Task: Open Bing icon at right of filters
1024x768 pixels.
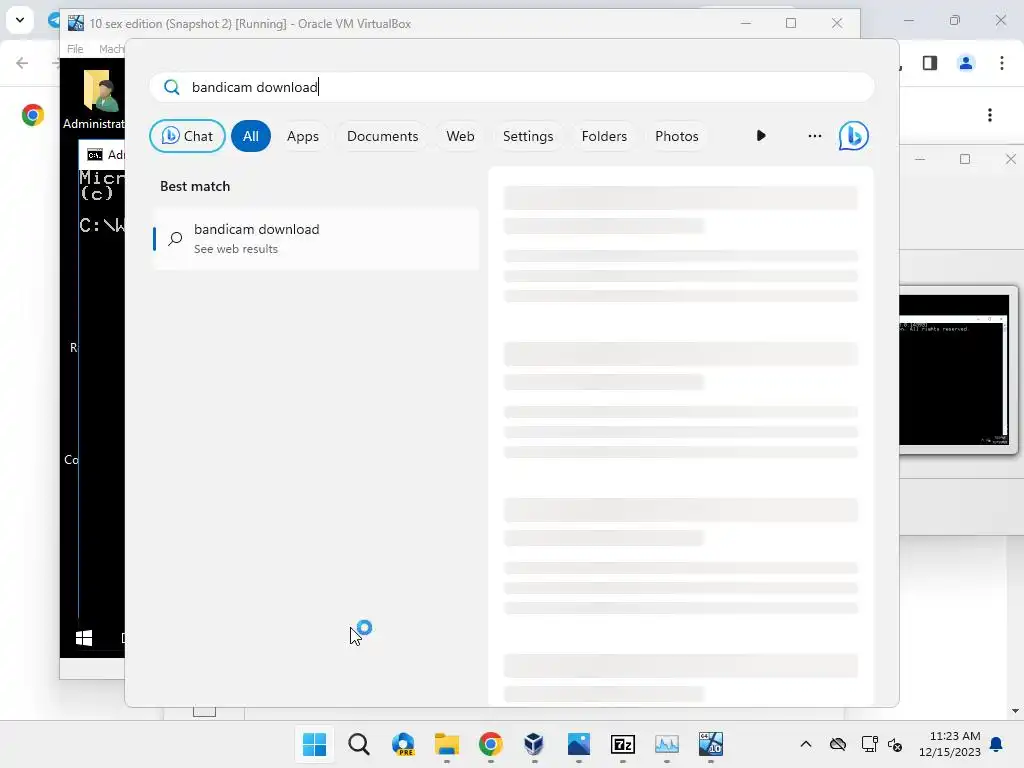Action: [x=854, y=136]
